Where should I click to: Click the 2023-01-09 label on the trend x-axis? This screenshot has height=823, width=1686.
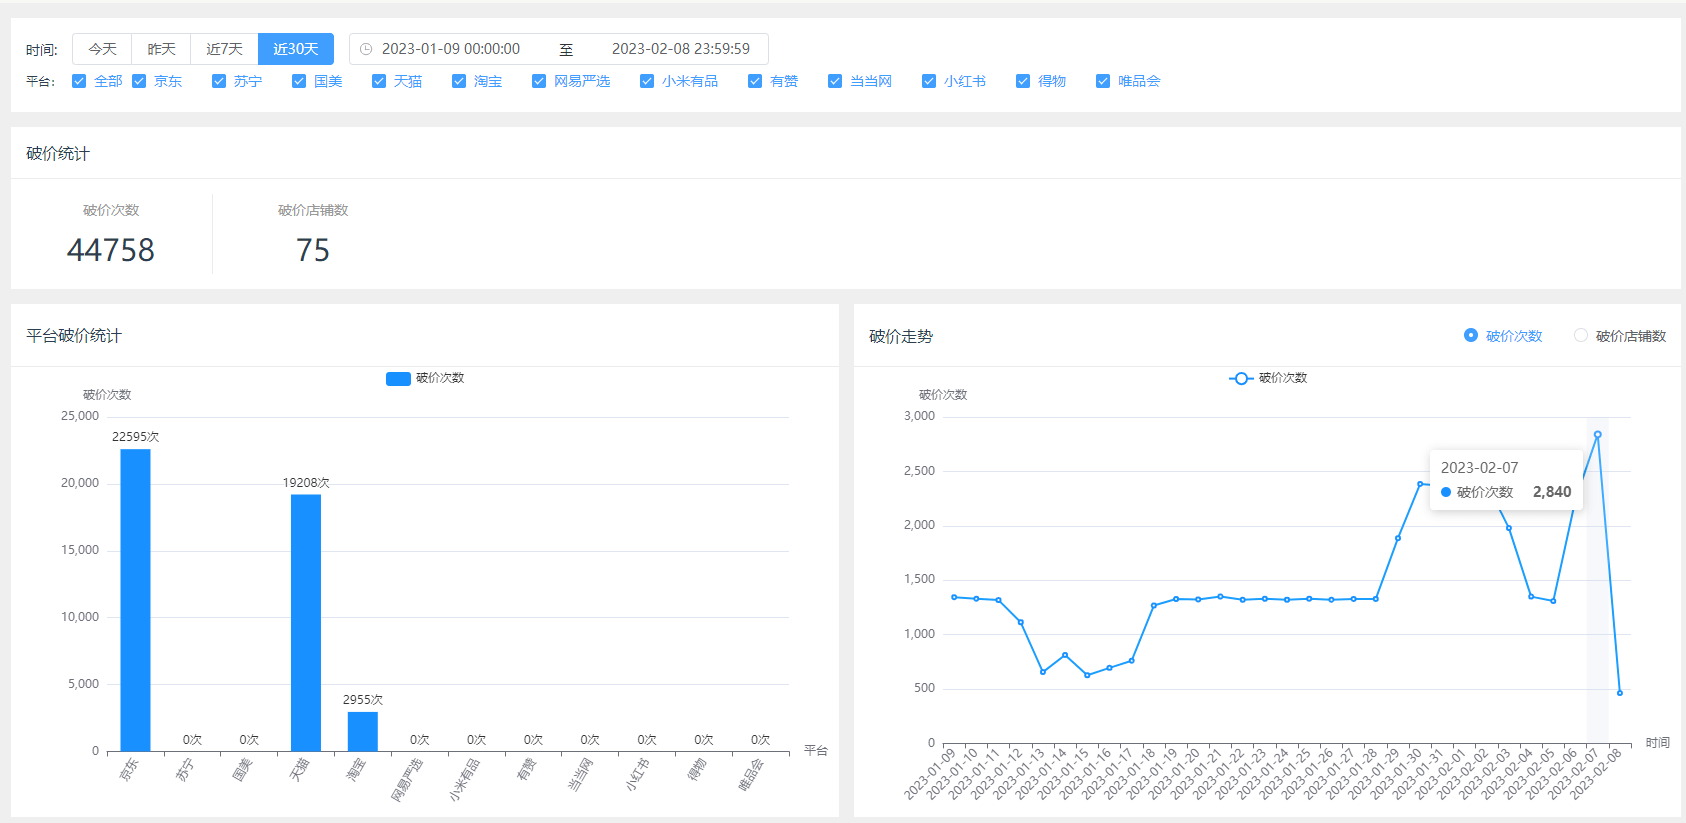(930, 774)
